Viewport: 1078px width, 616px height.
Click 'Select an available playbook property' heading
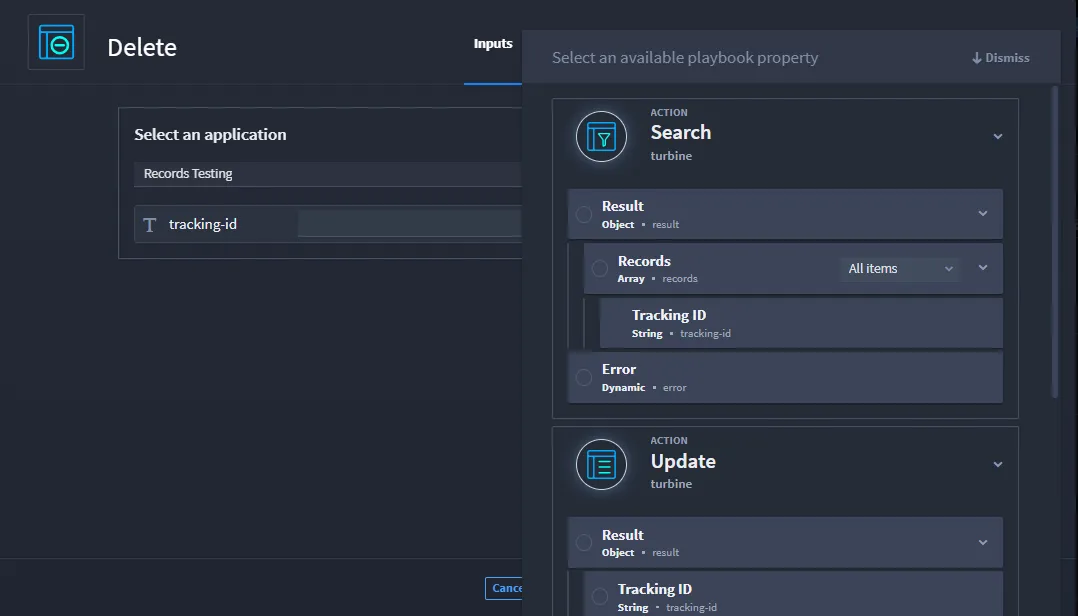pos(685,58)
